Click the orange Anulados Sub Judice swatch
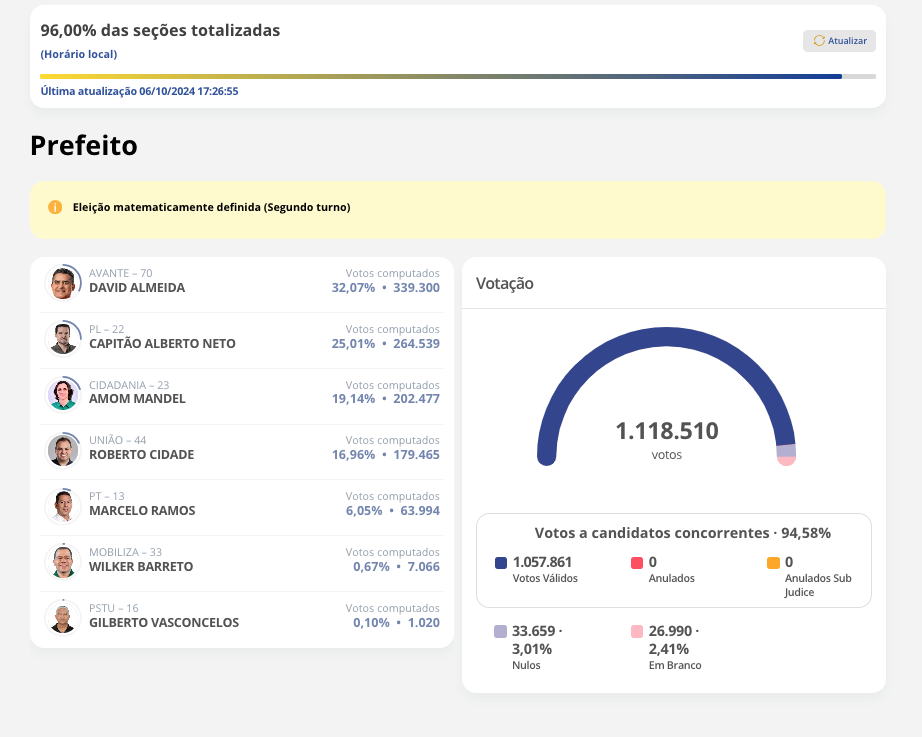The width and height of the screenshot is (922, 737). tap(773, 563)
